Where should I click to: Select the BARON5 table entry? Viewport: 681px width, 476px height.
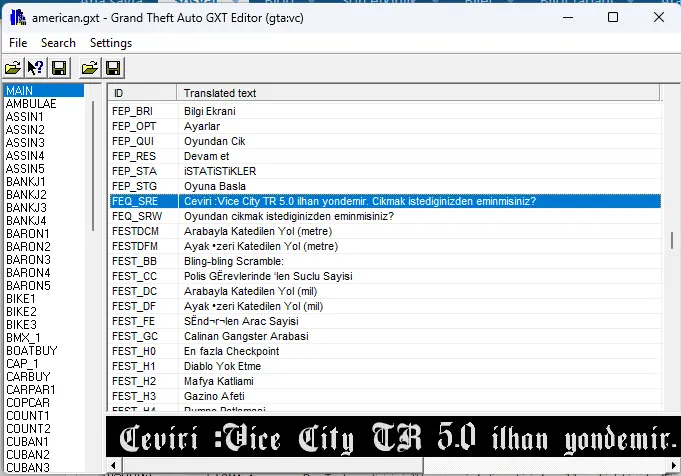pos(28,285)
